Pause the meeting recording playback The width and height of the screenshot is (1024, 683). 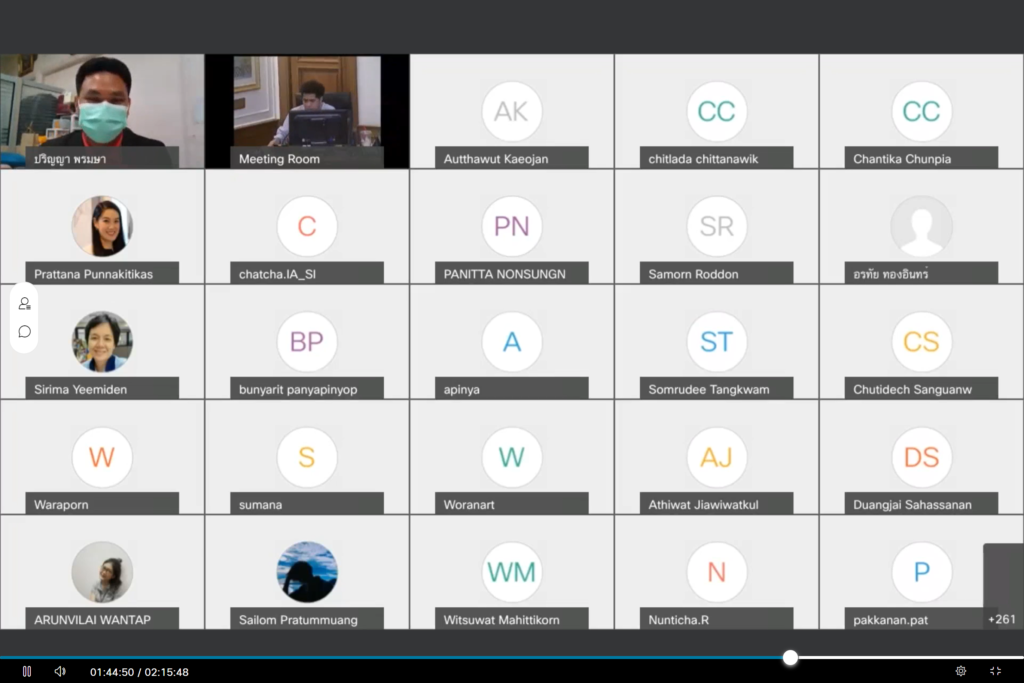point(27,671)
